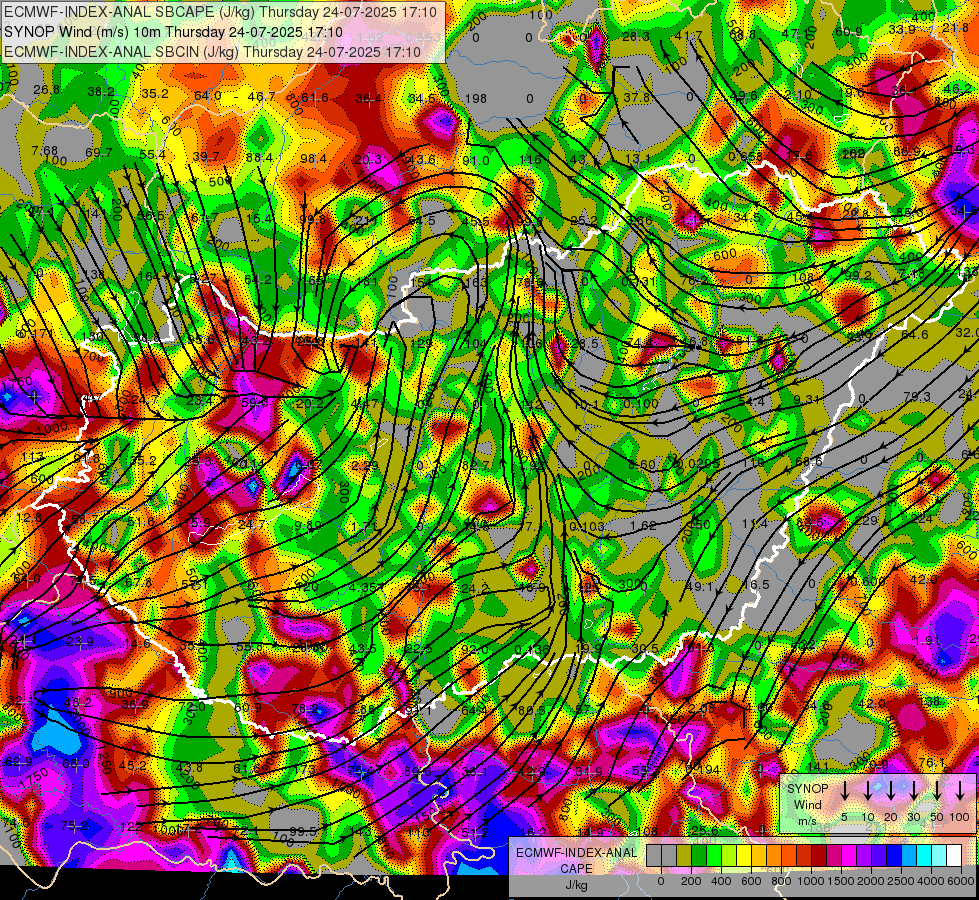Image resolution: width=979 pixels, height=900 pixels.
Task: Click the '64.2' value on the map
Action: pos(257,279)
